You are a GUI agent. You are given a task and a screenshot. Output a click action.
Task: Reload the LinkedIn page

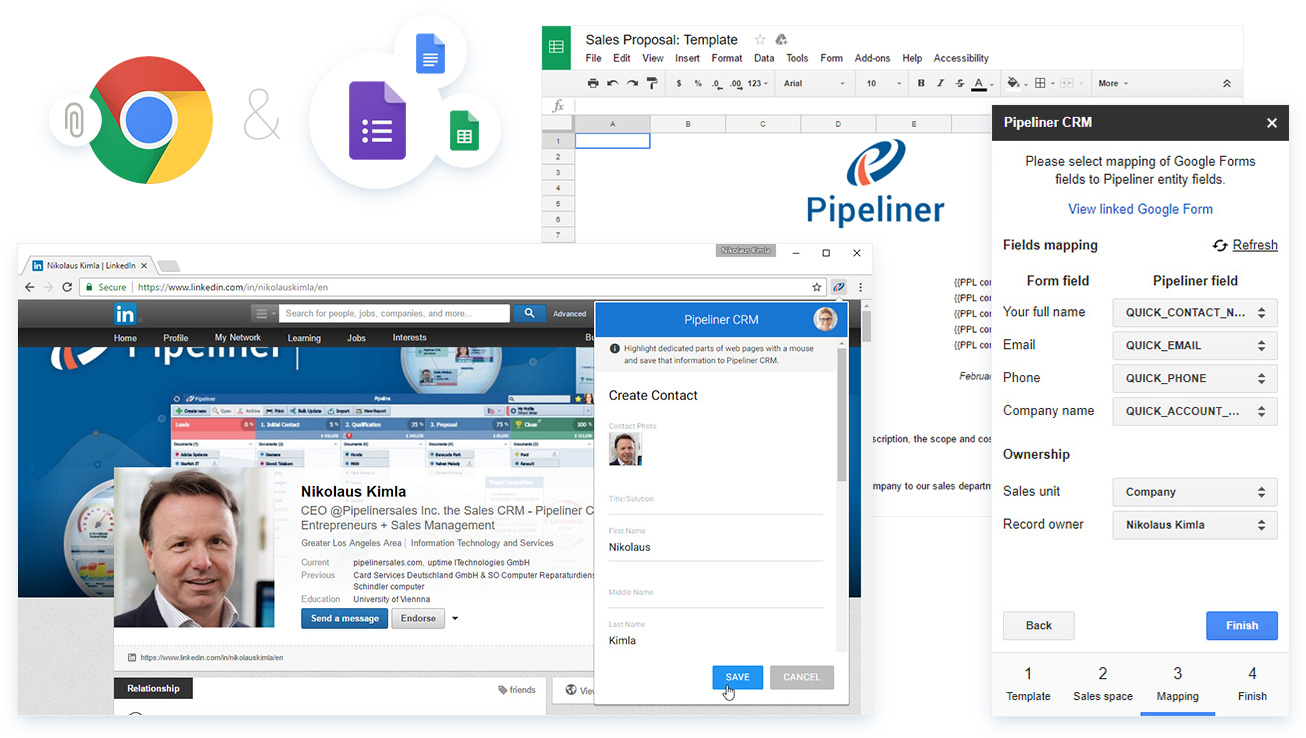pos(67,287)
